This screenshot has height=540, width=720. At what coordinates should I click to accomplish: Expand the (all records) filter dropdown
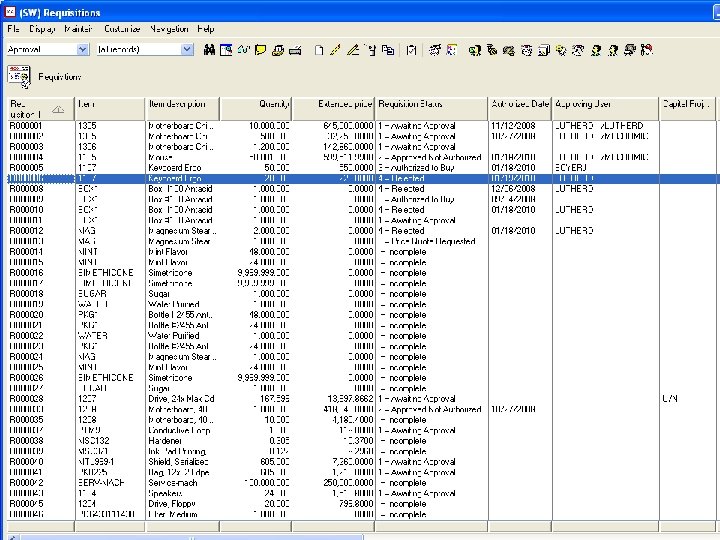tap(186, 49)
